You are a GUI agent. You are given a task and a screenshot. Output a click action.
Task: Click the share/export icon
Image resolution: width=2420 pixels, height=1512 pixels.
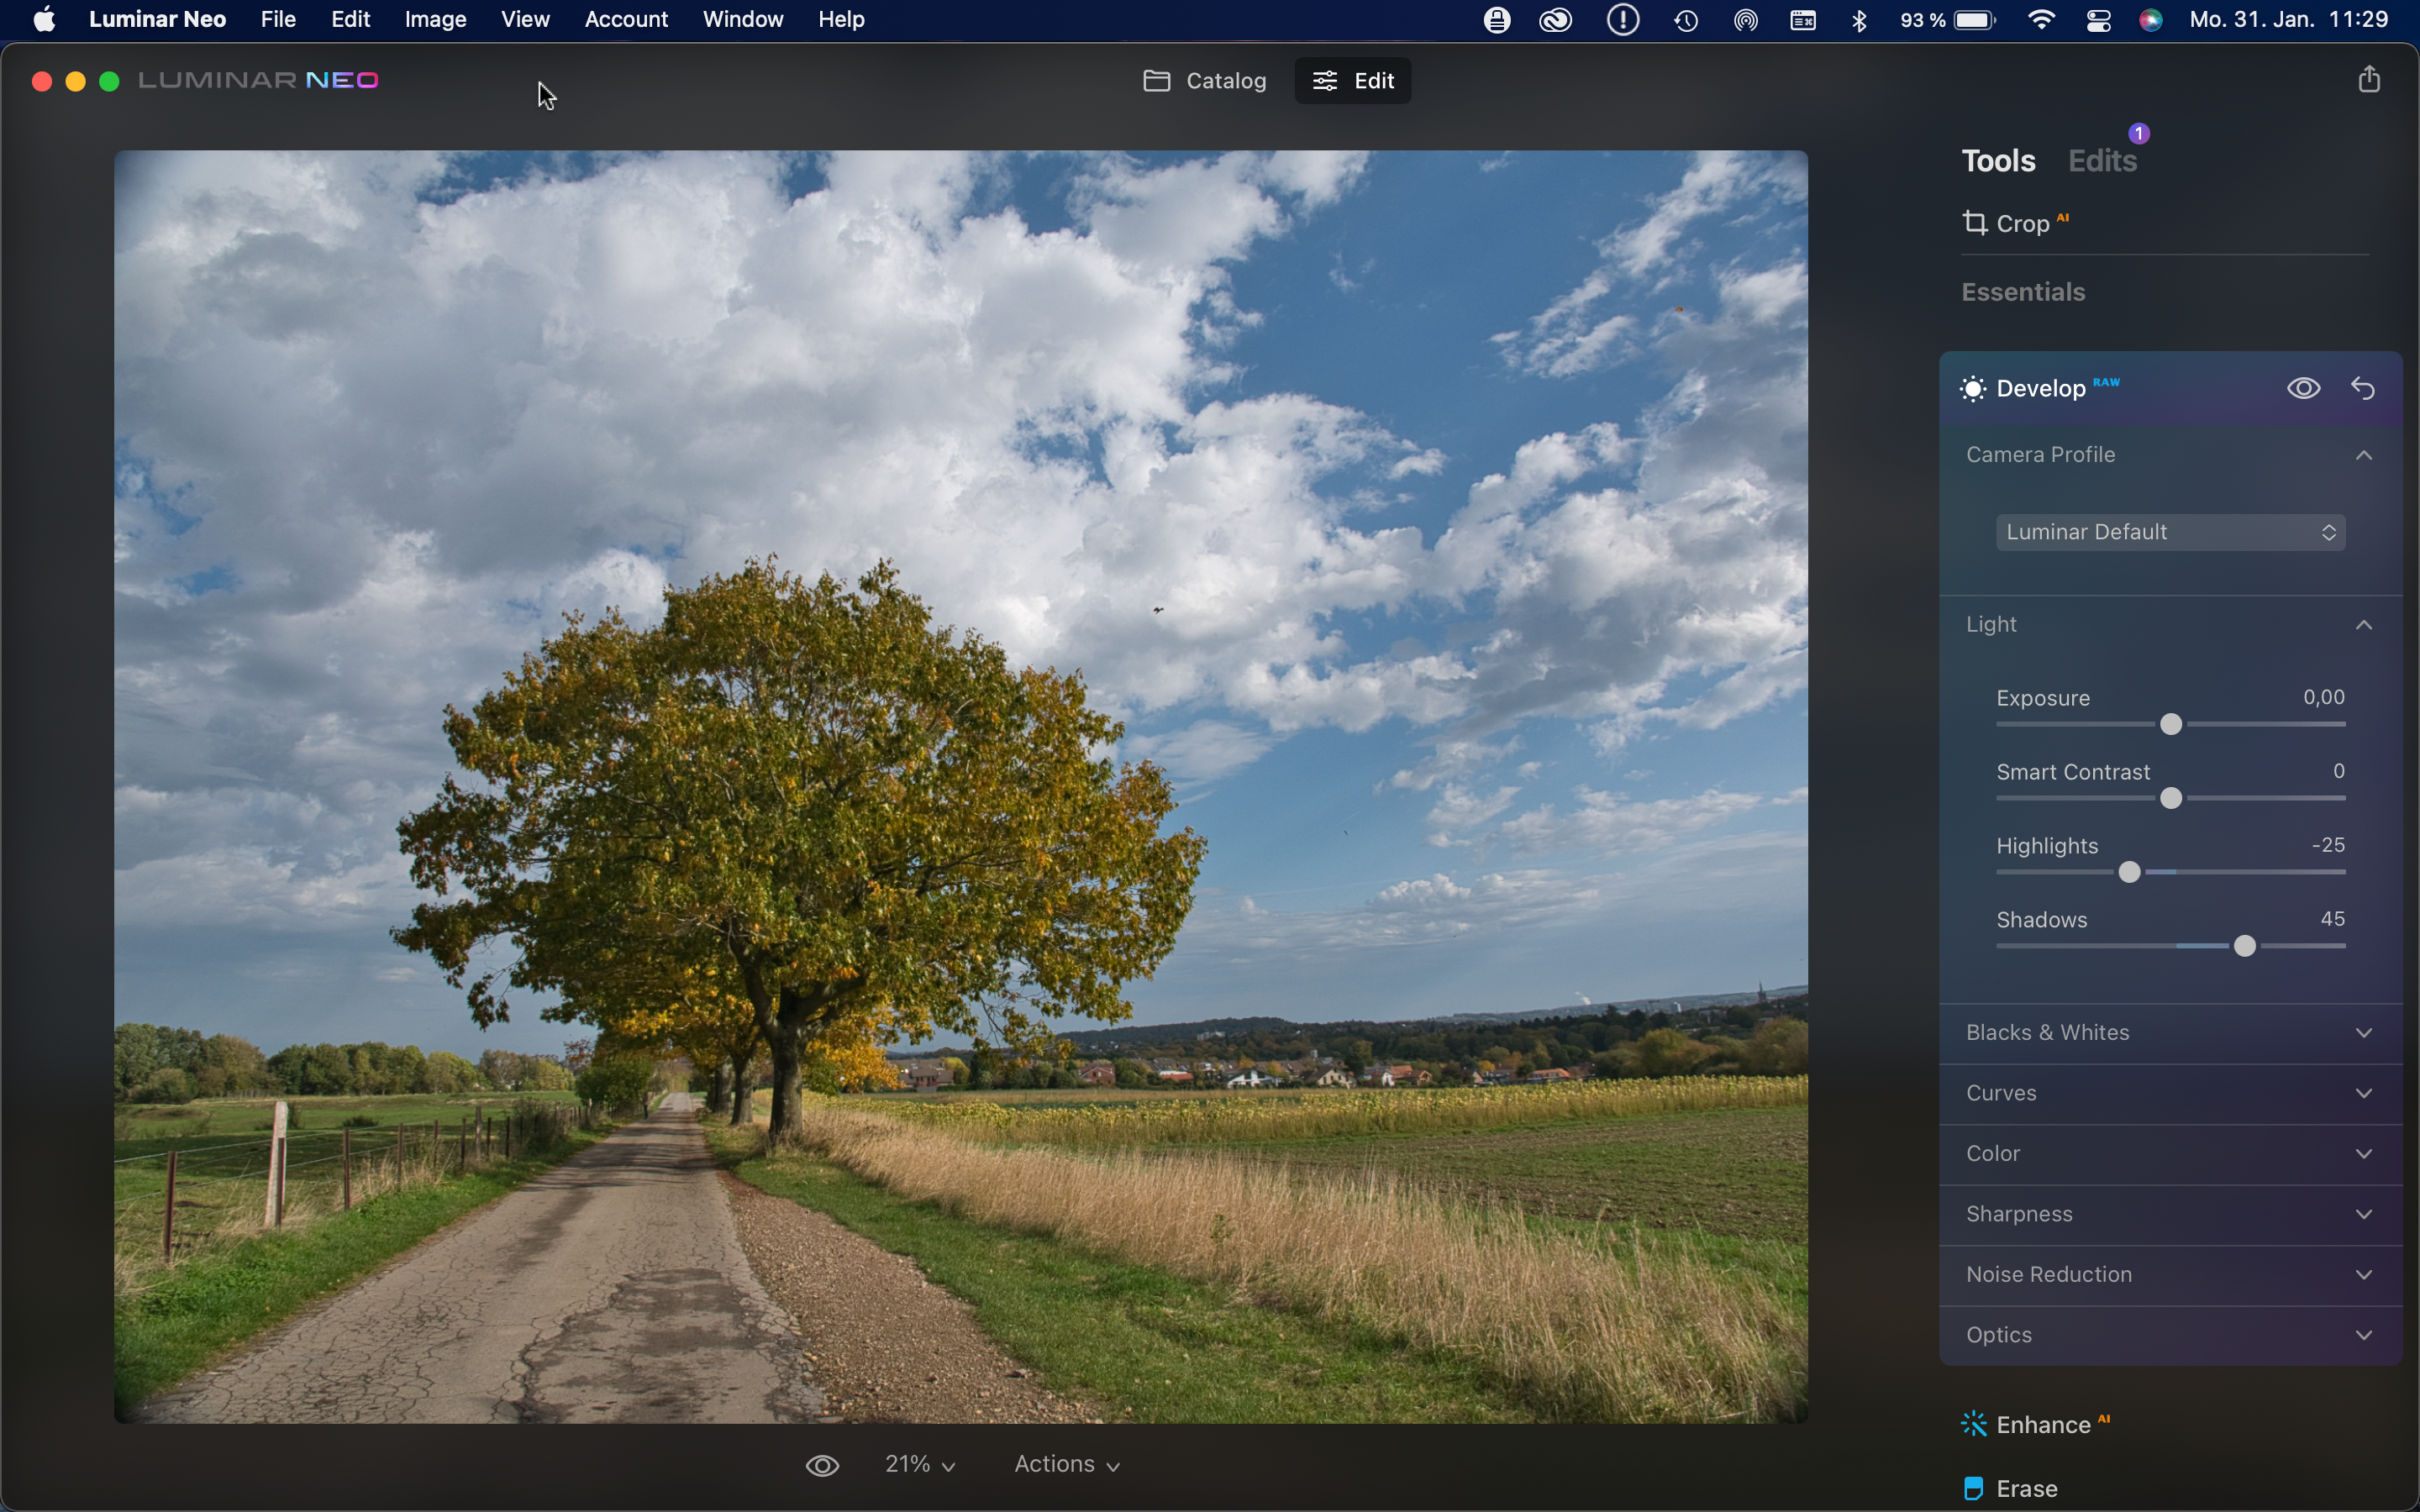pyautogui.click(x=2369, y=80)
